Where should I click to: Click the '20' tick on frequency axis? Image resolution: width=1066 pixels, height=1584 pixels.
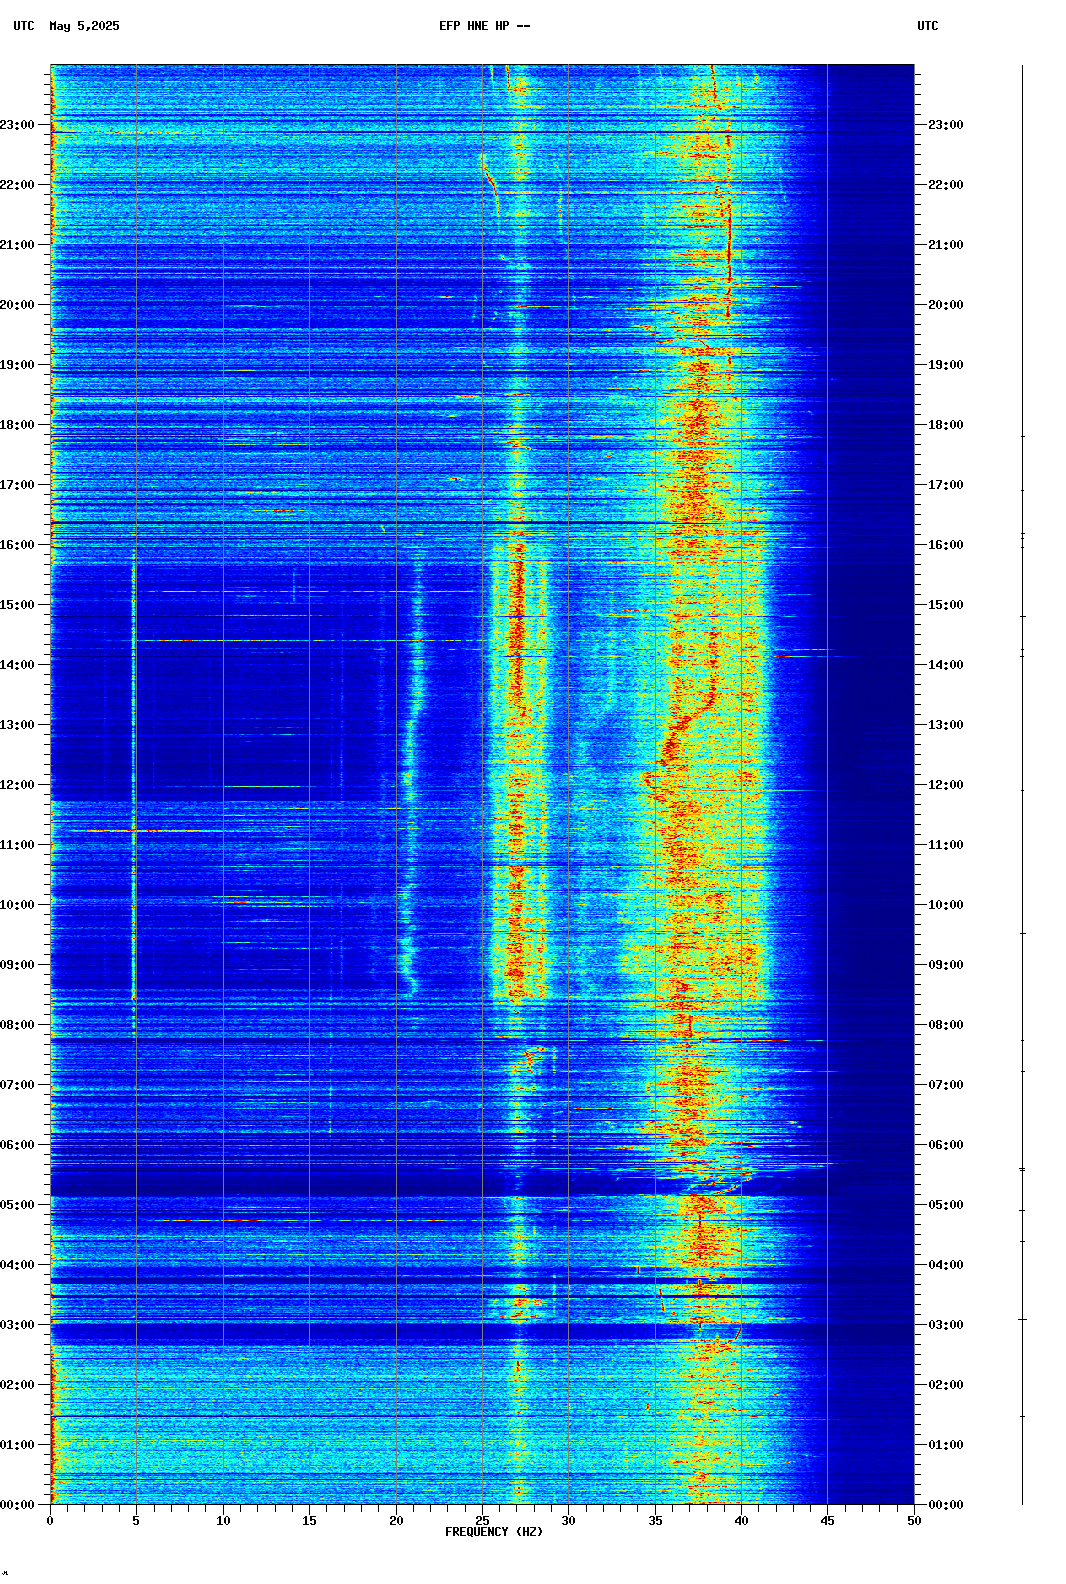click(x=396, y=1521)
